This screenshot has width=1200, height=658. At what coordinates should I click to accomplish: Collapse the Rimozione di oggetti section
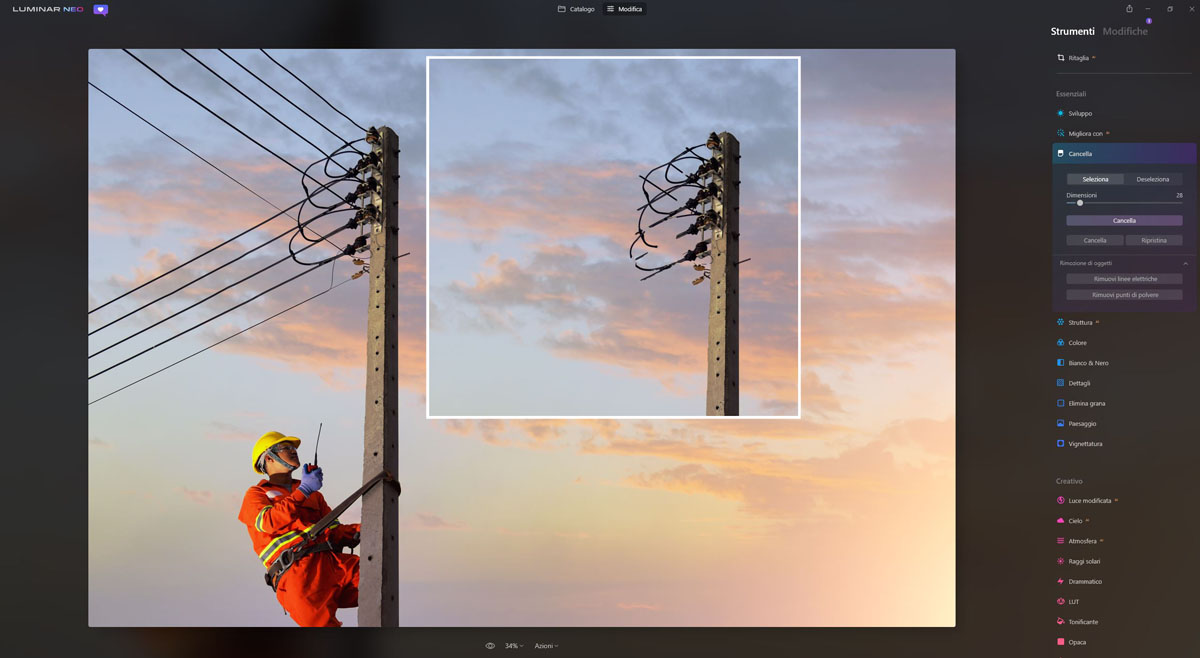pos(1186,263)
